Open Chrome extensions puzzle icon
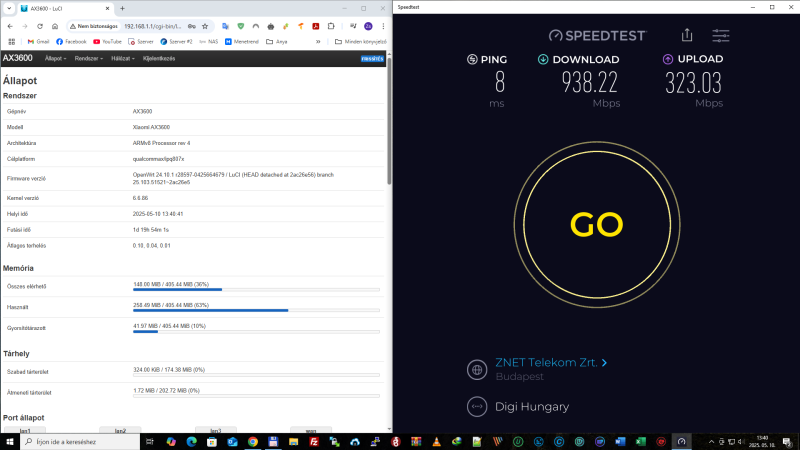The width and height of the screenshot is (800, 450). (331, 27)
